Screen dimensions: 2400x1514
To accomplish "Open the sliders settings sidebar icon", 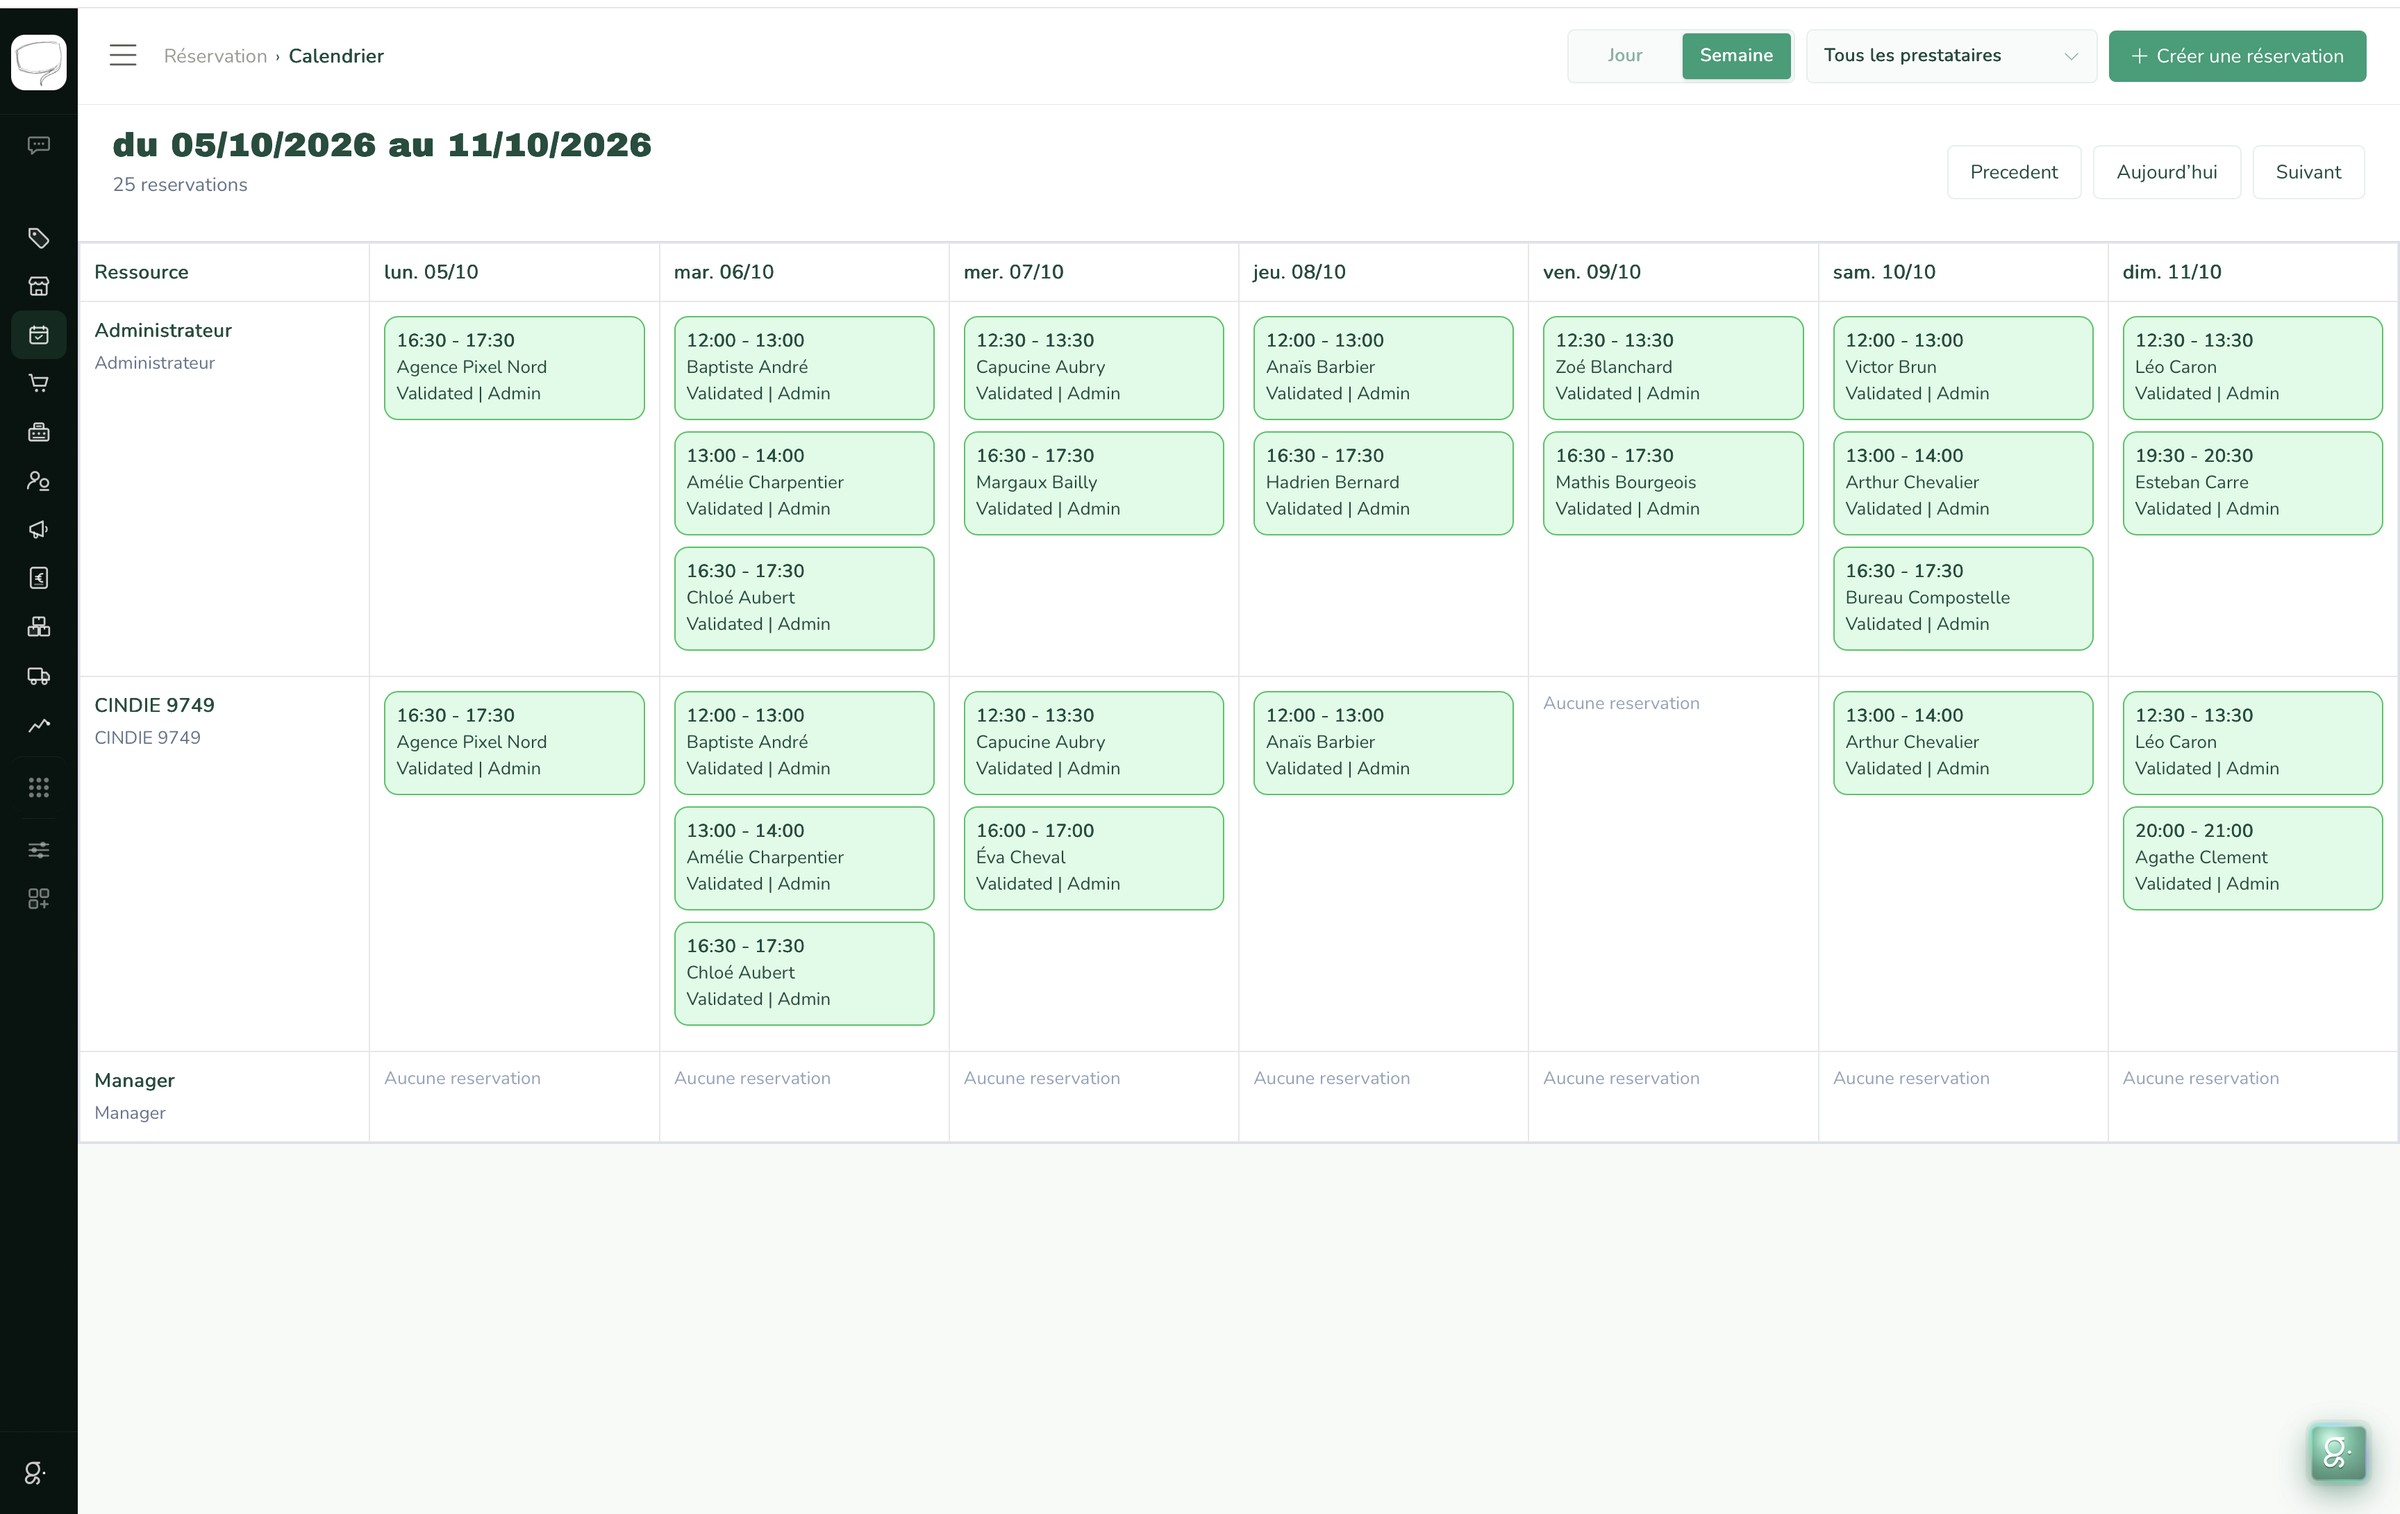I will tap(38, 850).
